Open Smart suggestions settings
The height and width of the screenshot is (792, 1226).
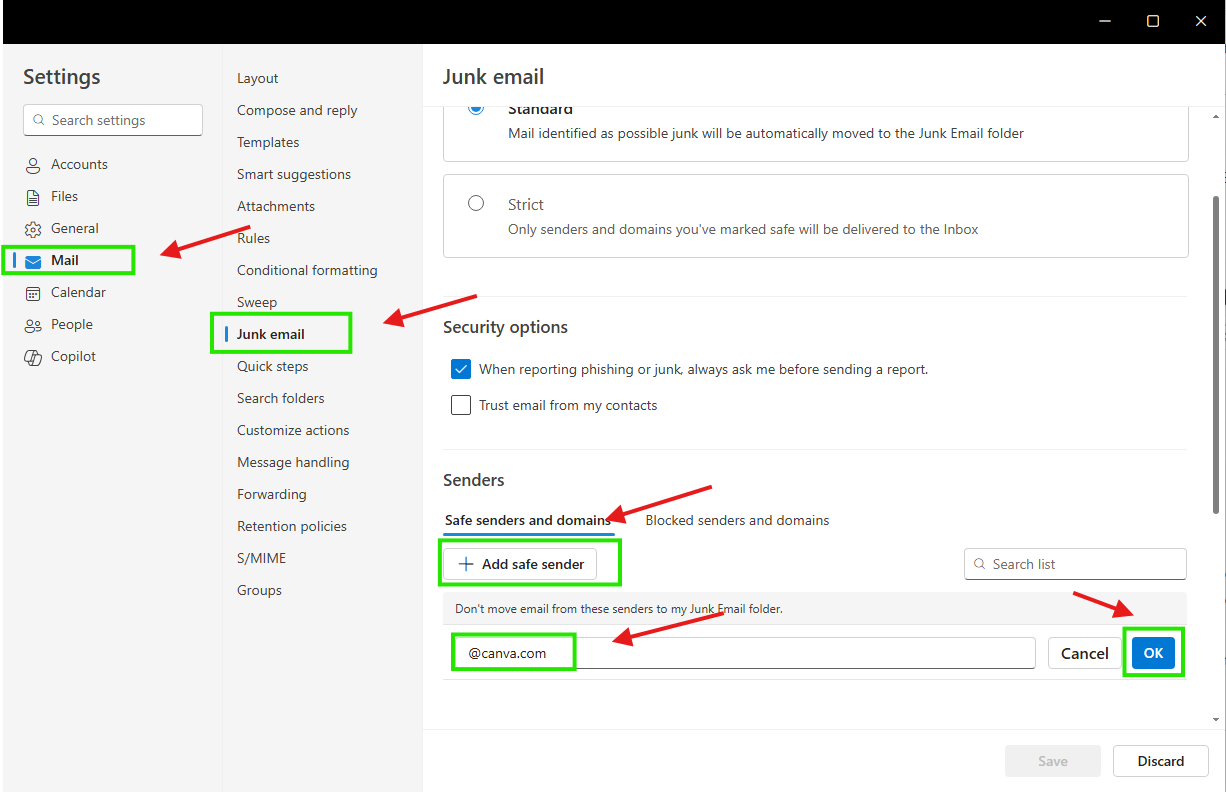pyautogui.click(x=294, y=174)
